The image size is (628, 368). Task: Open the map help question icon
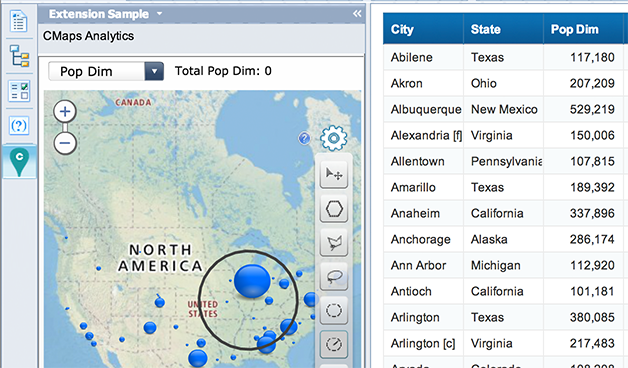click(304, 139)
